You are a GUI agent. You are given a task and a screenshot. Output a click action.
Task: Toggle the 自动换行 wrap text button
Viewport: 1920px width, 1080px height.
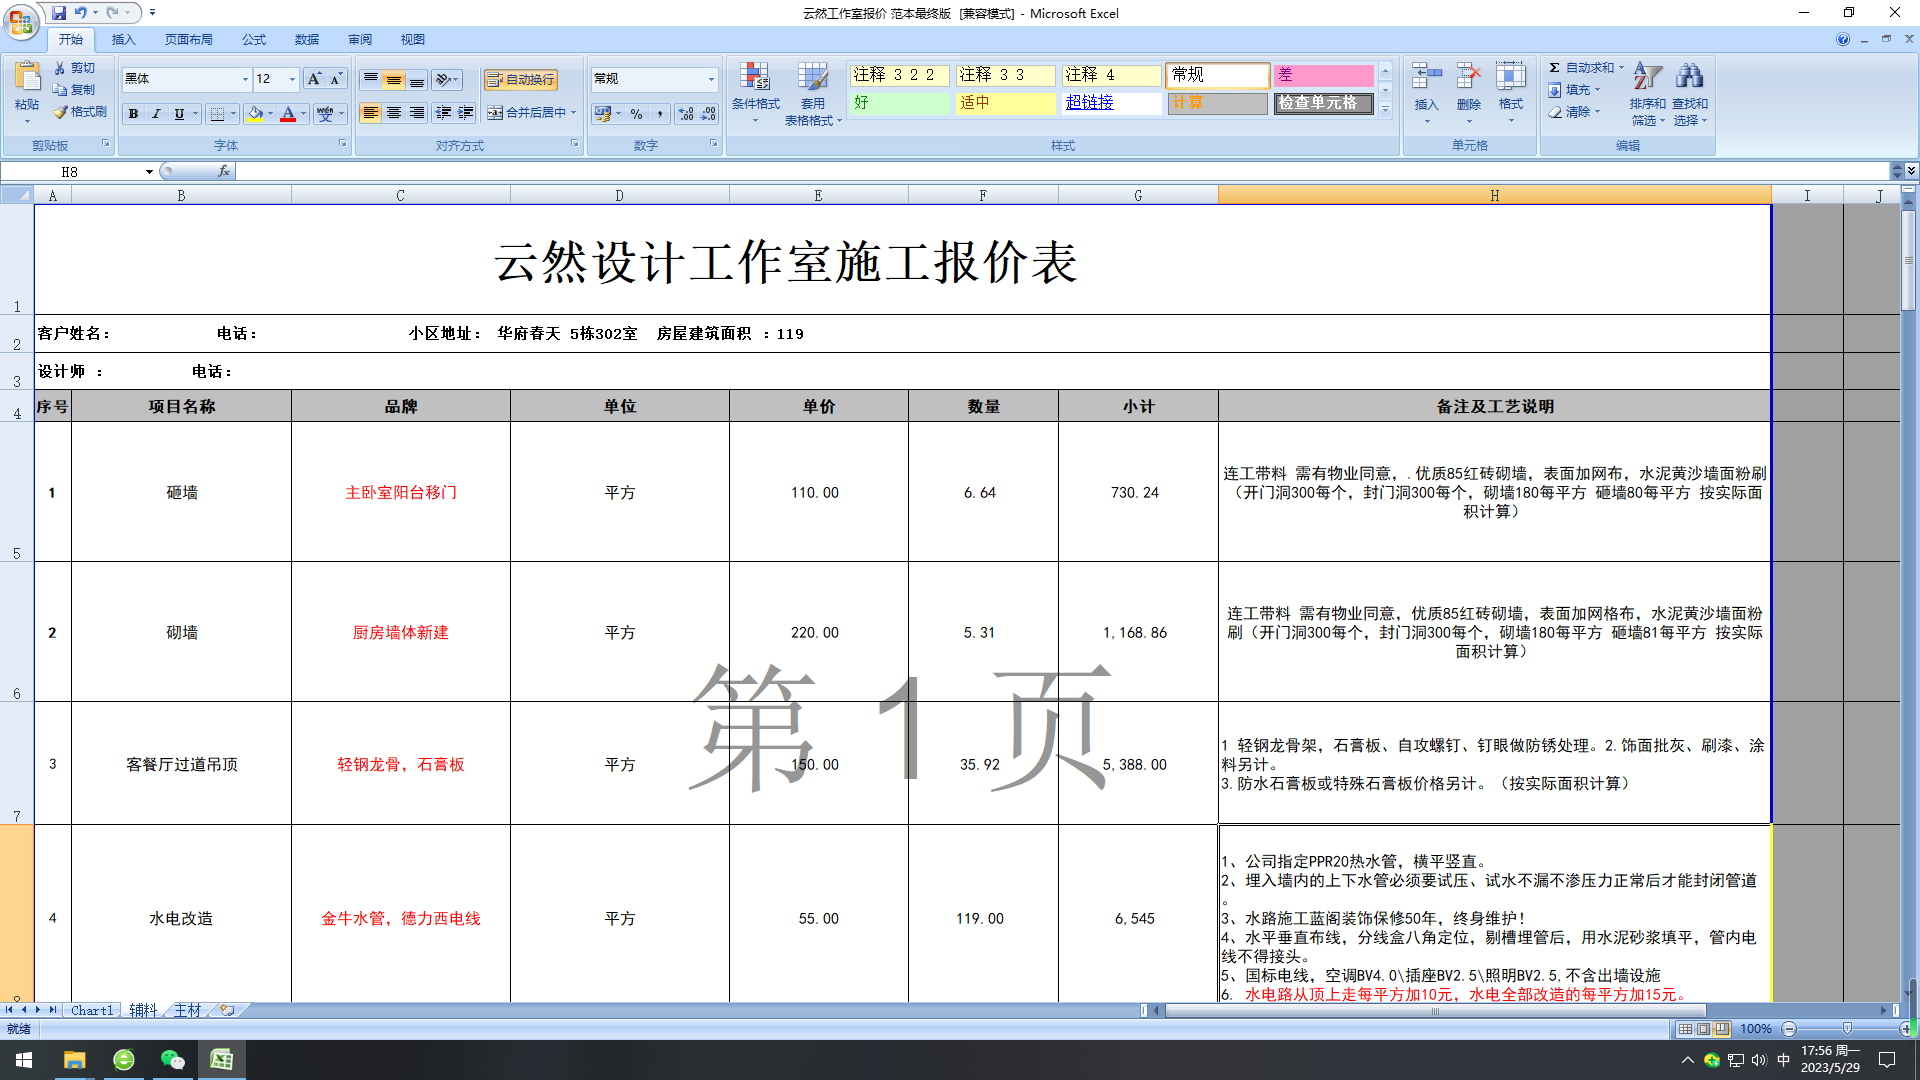(x=521, y=80)
